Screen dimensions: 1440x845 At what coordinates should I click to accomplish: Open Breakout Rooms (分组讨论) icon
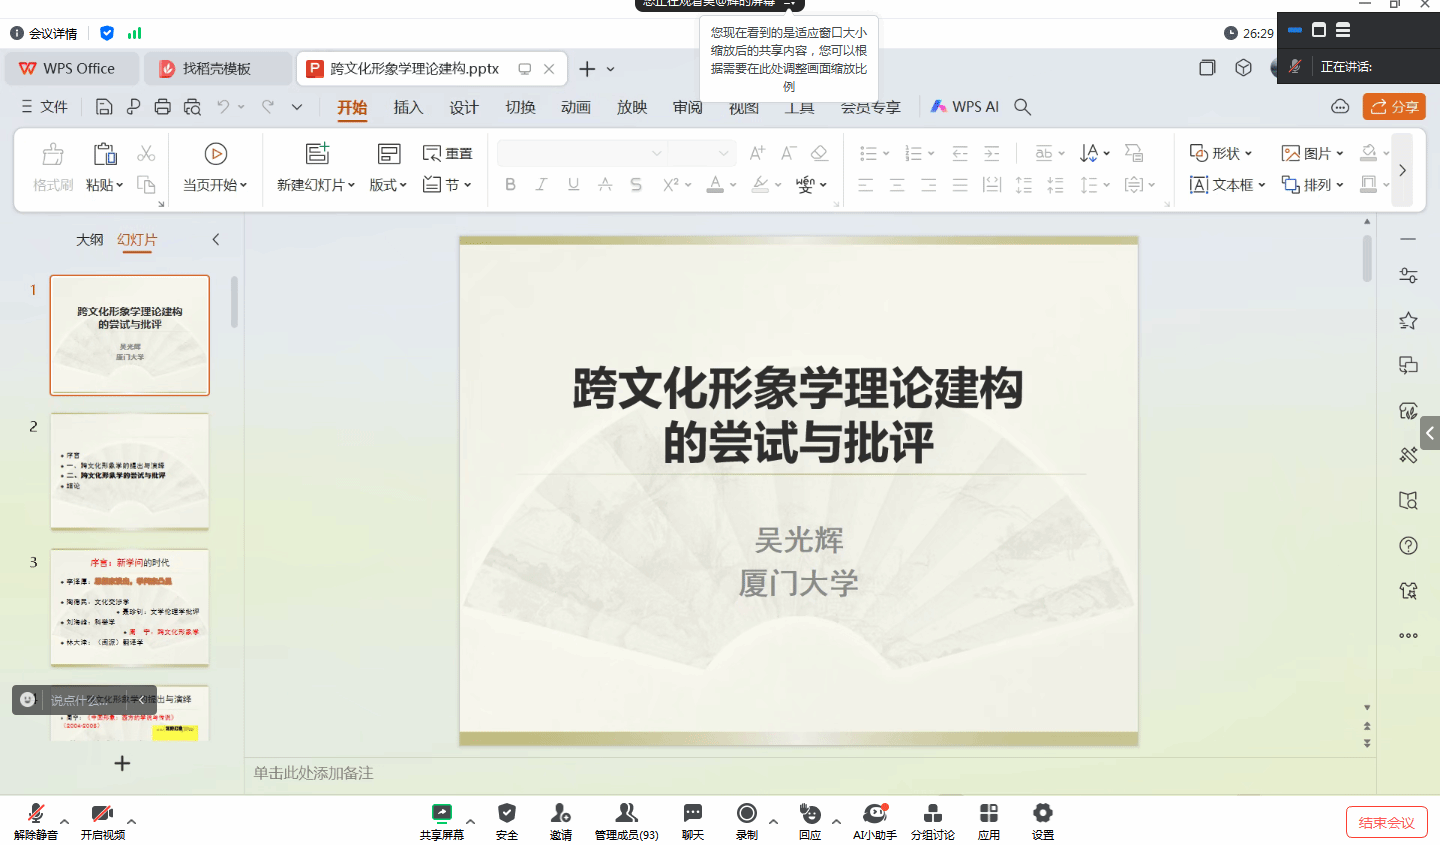(932, 813)
